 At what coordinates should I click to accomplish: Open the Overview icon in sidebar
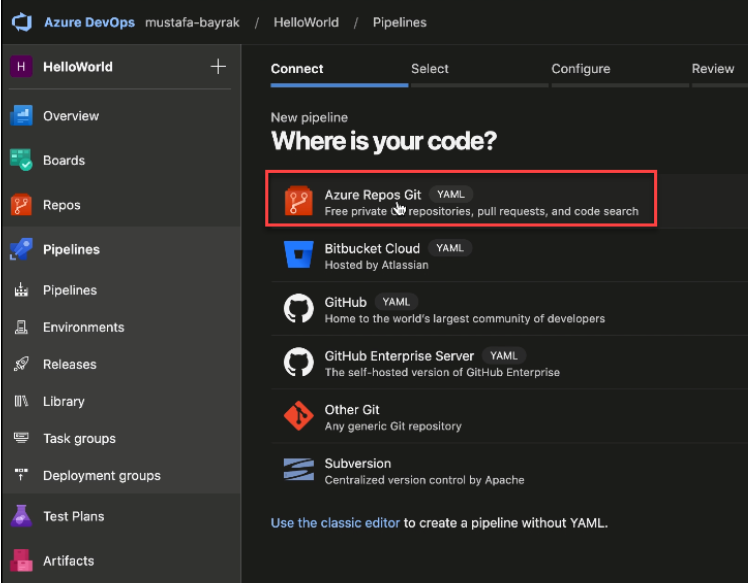21,116
